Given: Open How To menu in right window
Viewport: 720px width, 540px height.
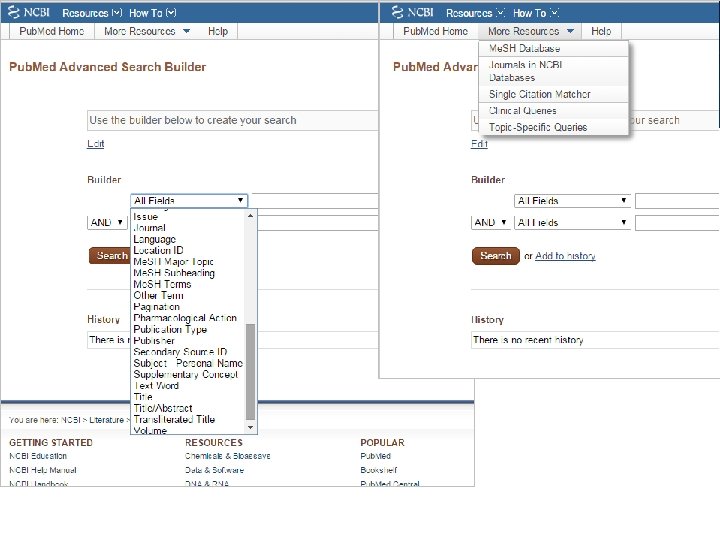Looking at the screenshot, I should tap(536, 13).
